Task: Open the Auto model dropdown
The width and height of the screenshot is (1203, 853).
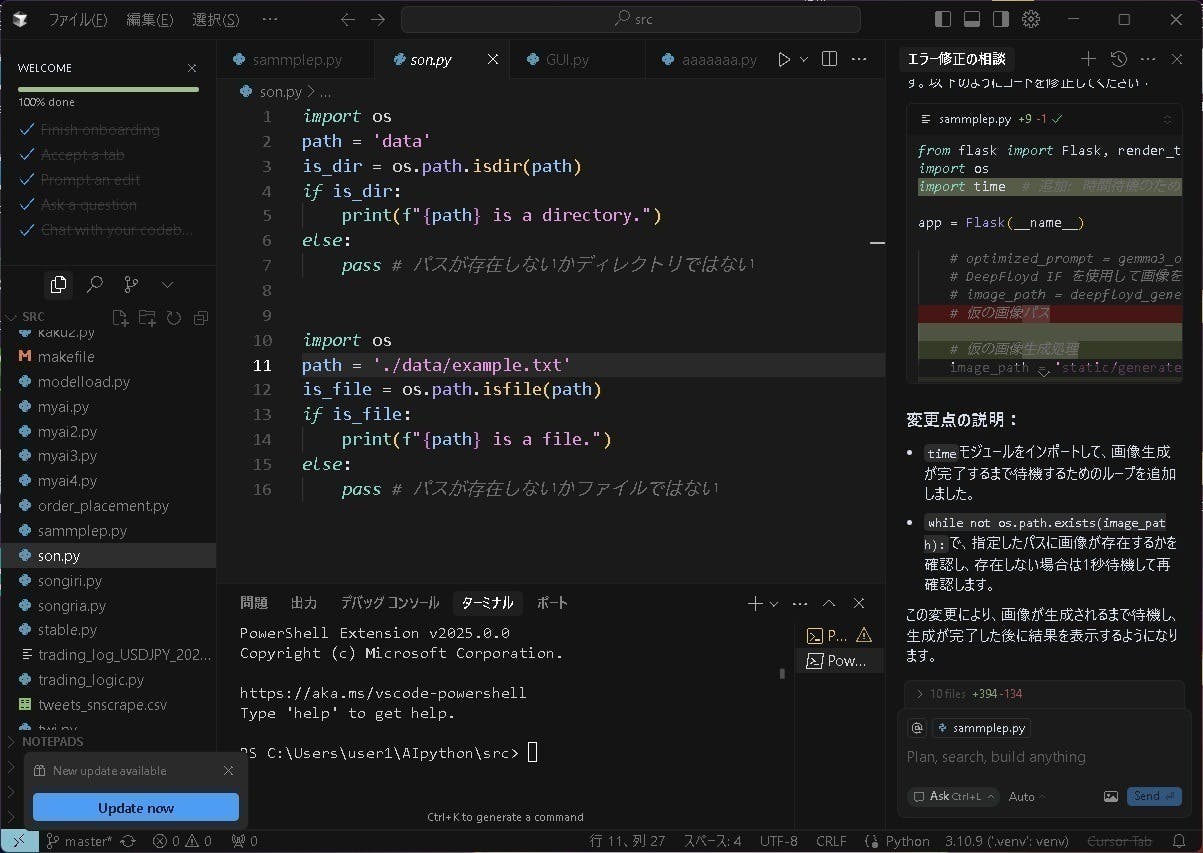Action: click(x=1026, y=796)
